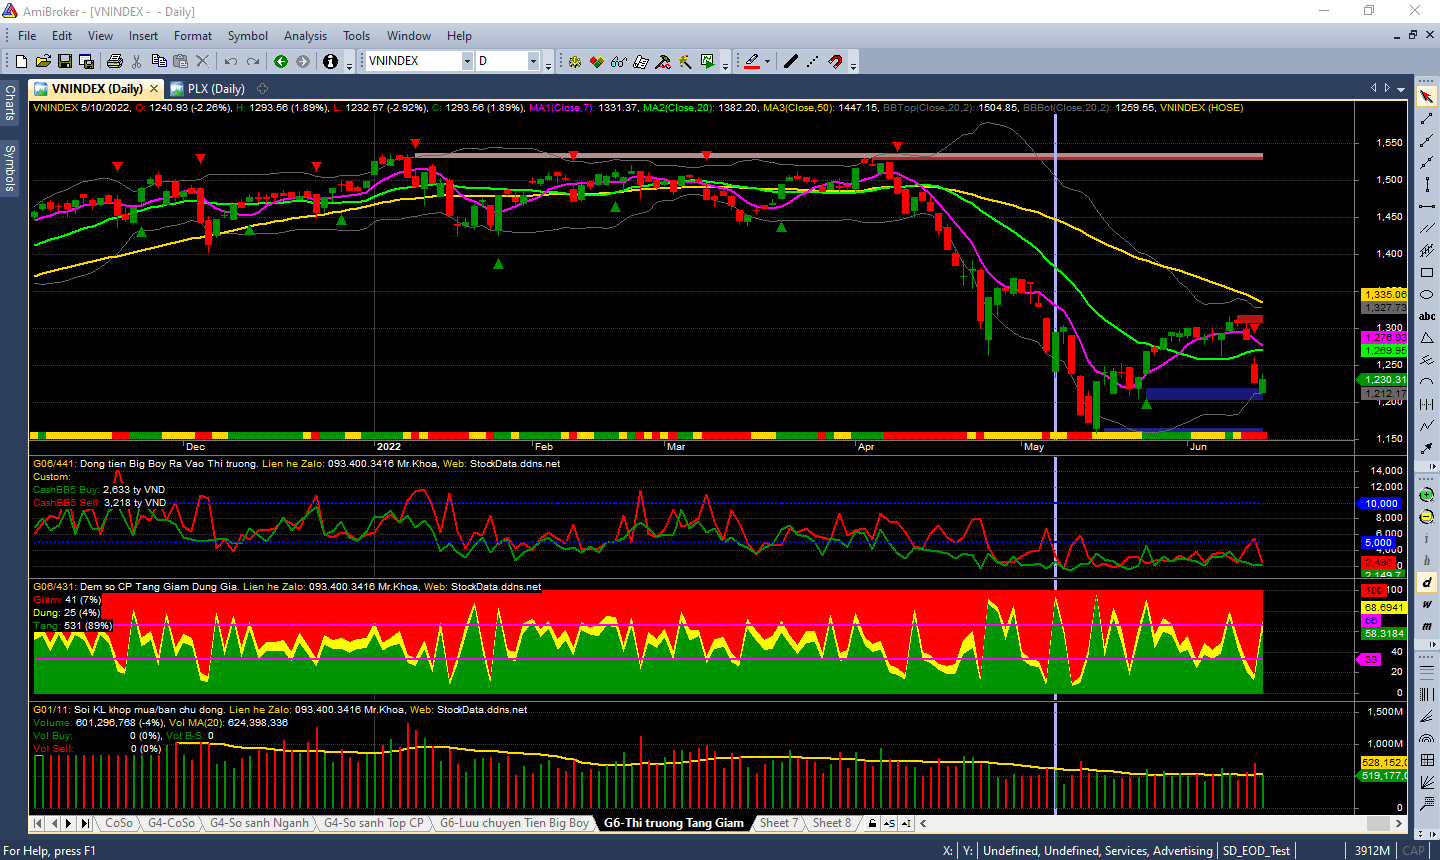The image size is (1440, 860).
Task: Toggle hourly 'h' interval button
Action: [x=1427, y=560]
